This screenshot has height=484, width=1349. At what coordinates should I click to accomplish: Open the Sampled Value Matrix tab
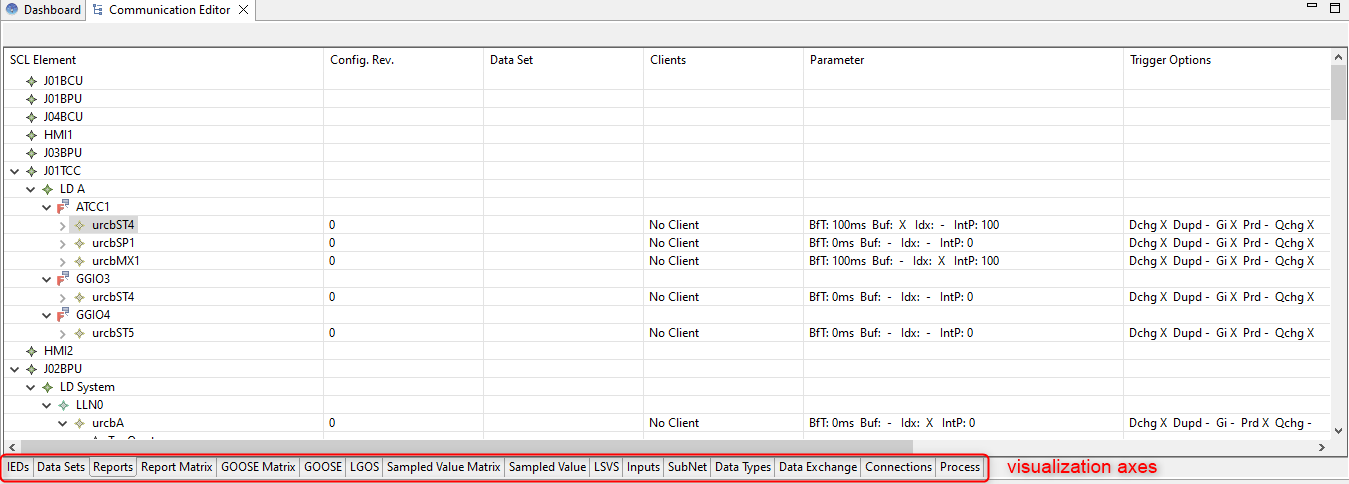pos(443,467)
